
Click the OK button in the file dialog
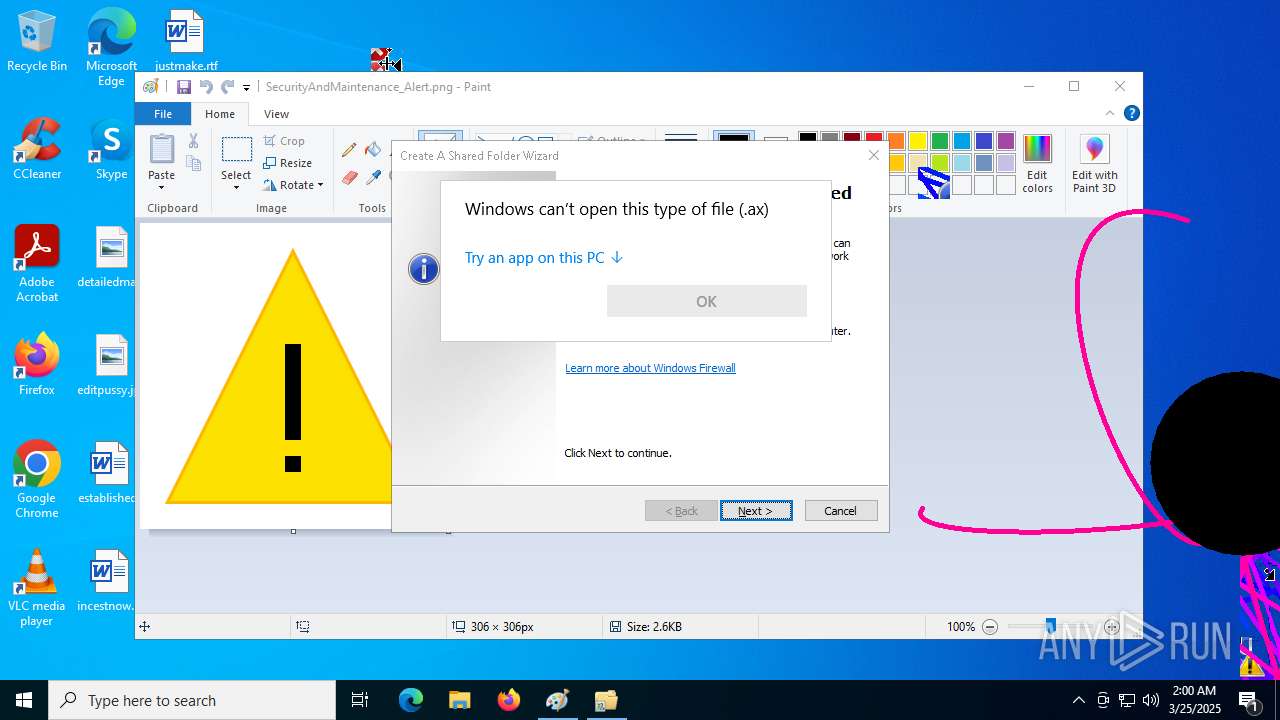tap(707, 301)
